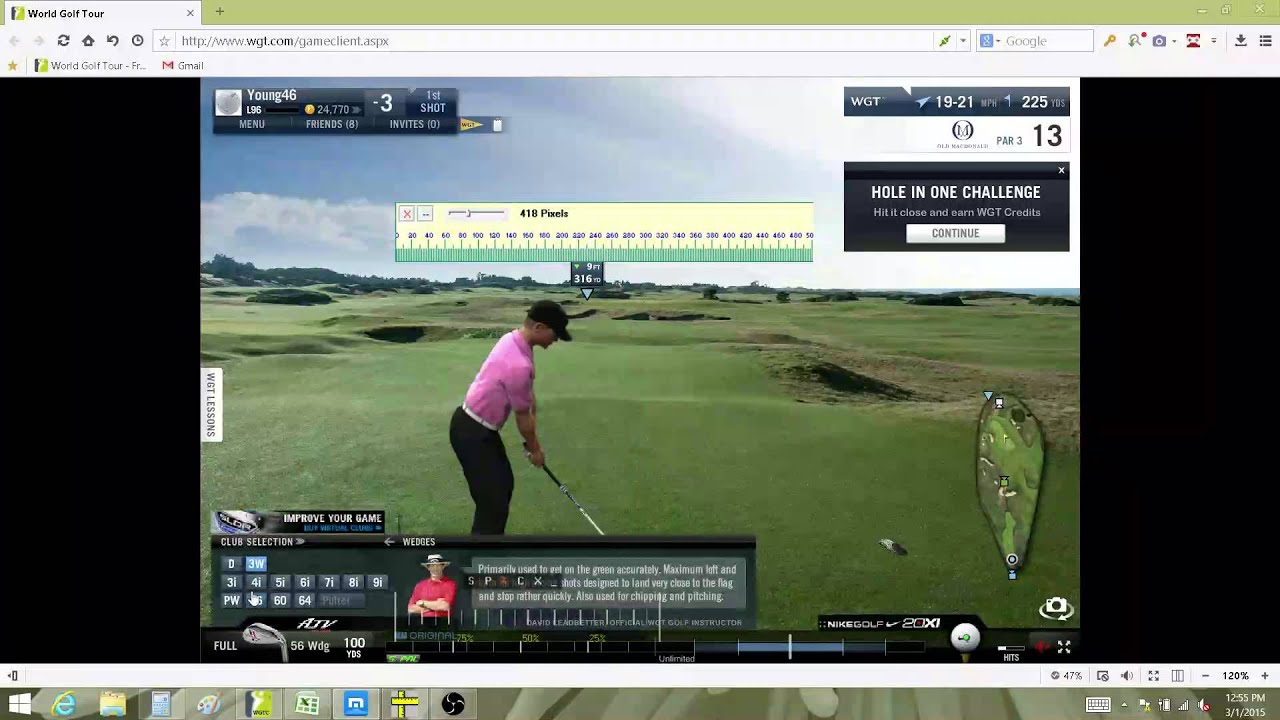The image size is (1280, 720).
Task: Select the 7i club
Action: coord(328,583)
